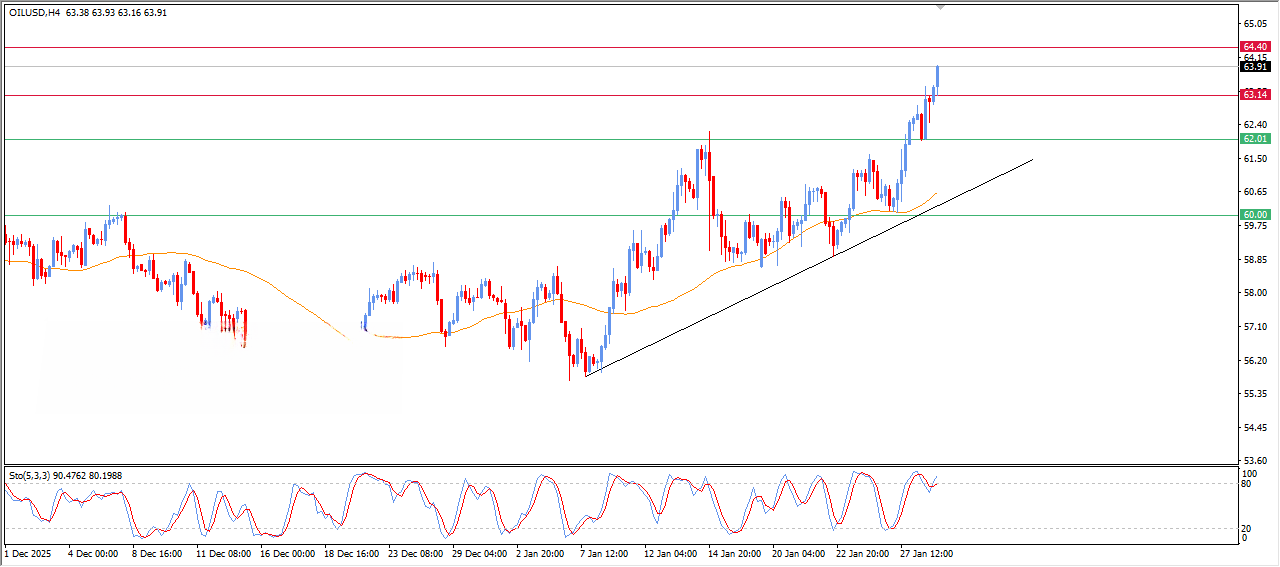Click the 20 level on stochastic scale

tap(1246, 528)
